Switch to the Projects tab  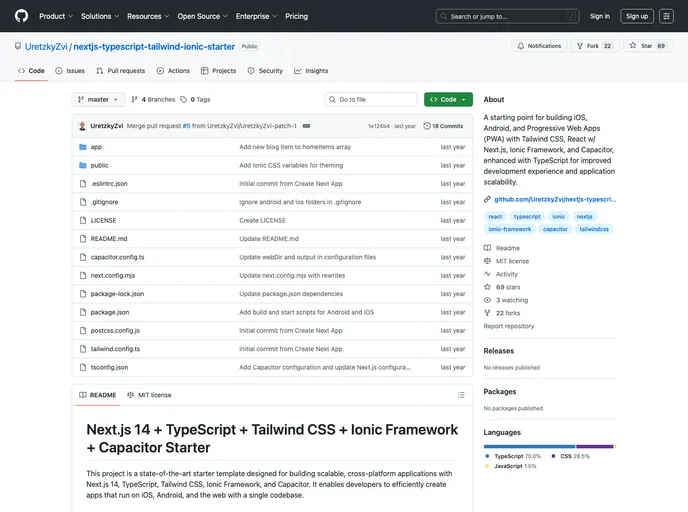tap(219, 71)
